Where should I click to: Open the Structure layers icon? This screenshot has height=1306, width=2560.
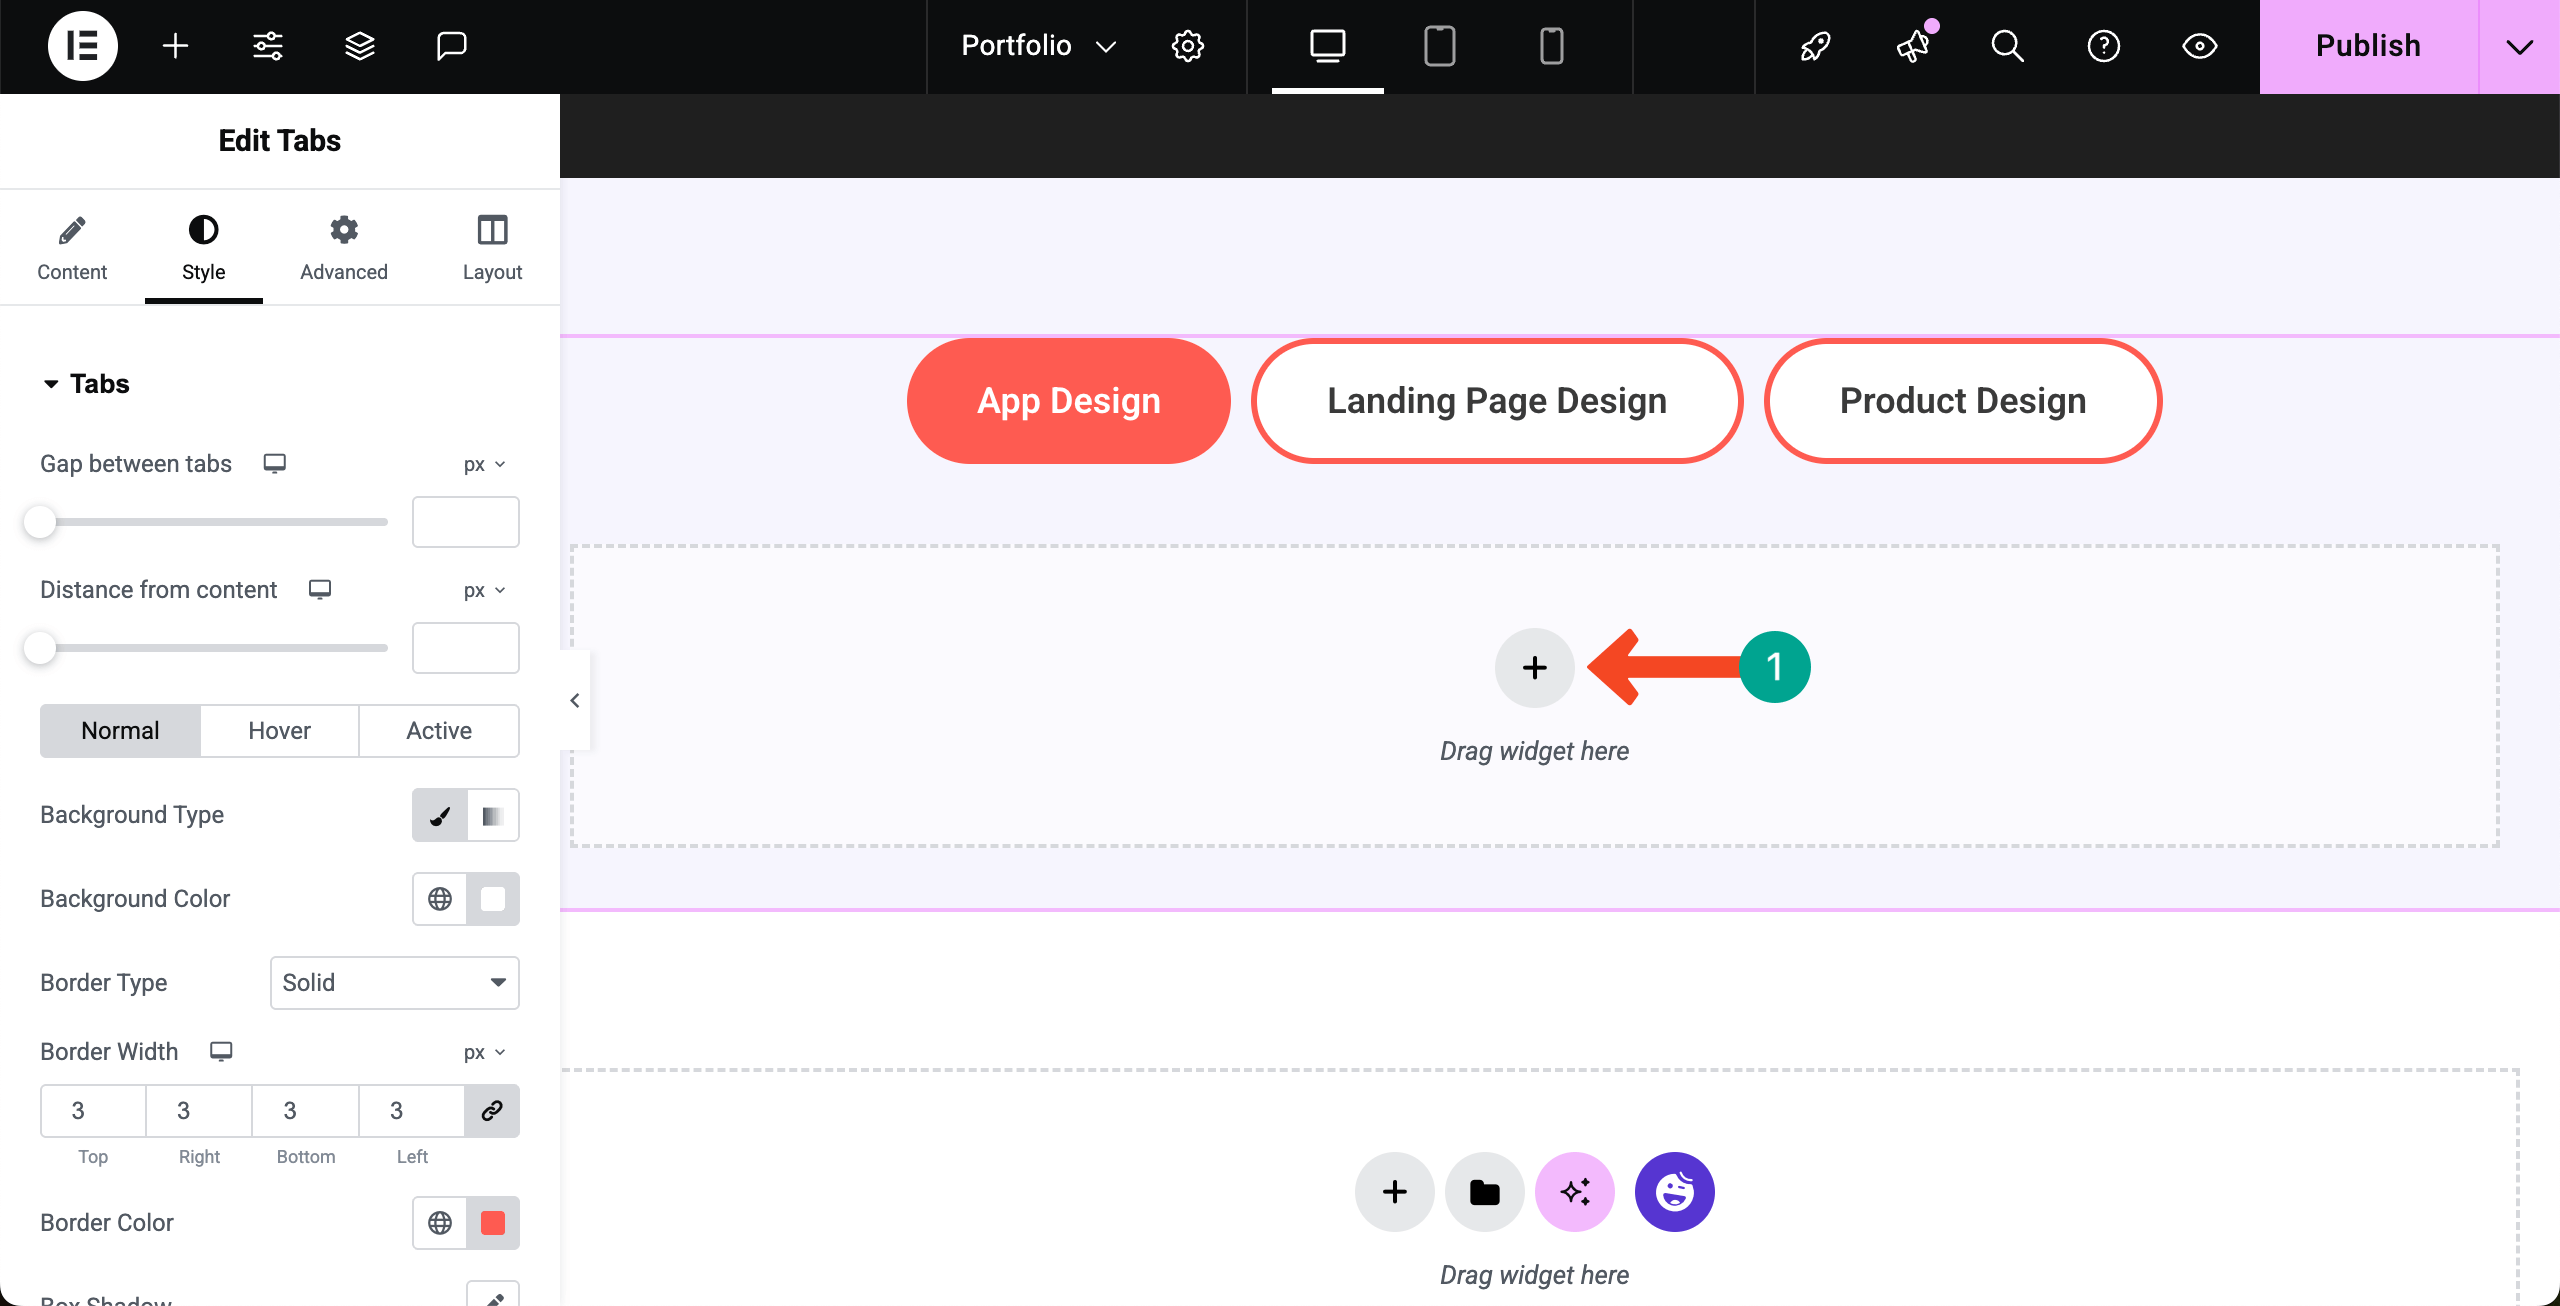[x=359, y=46]
